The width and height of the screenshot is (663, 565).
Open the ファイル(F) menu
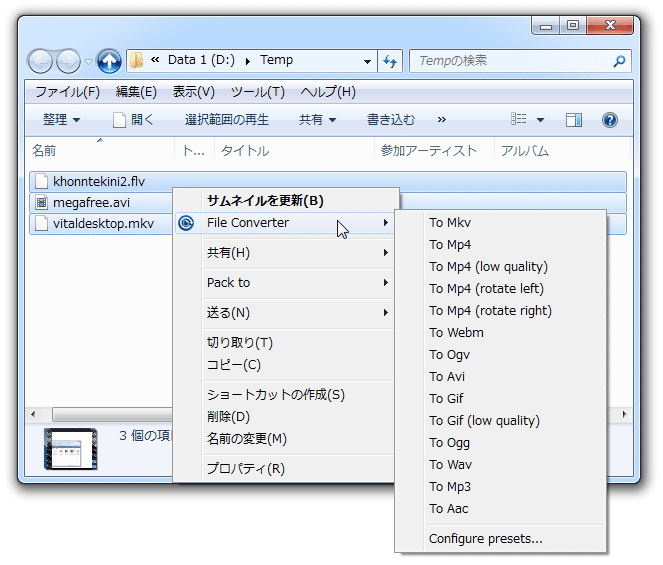coord(67,92)
